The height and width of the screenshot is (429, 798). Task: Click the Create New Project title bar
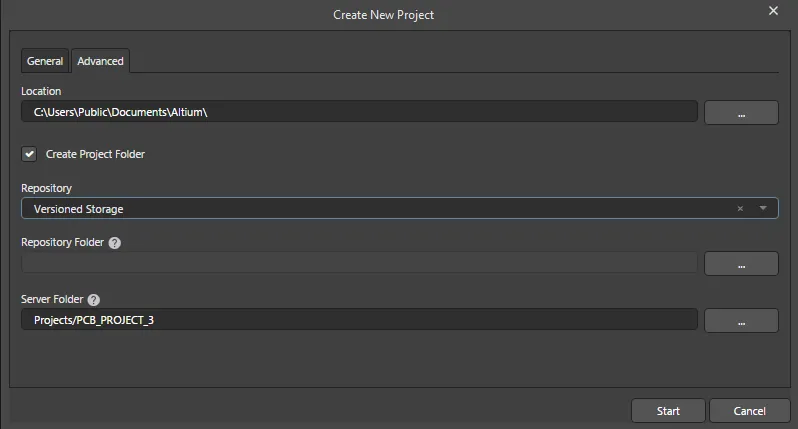tap(383, 15)
